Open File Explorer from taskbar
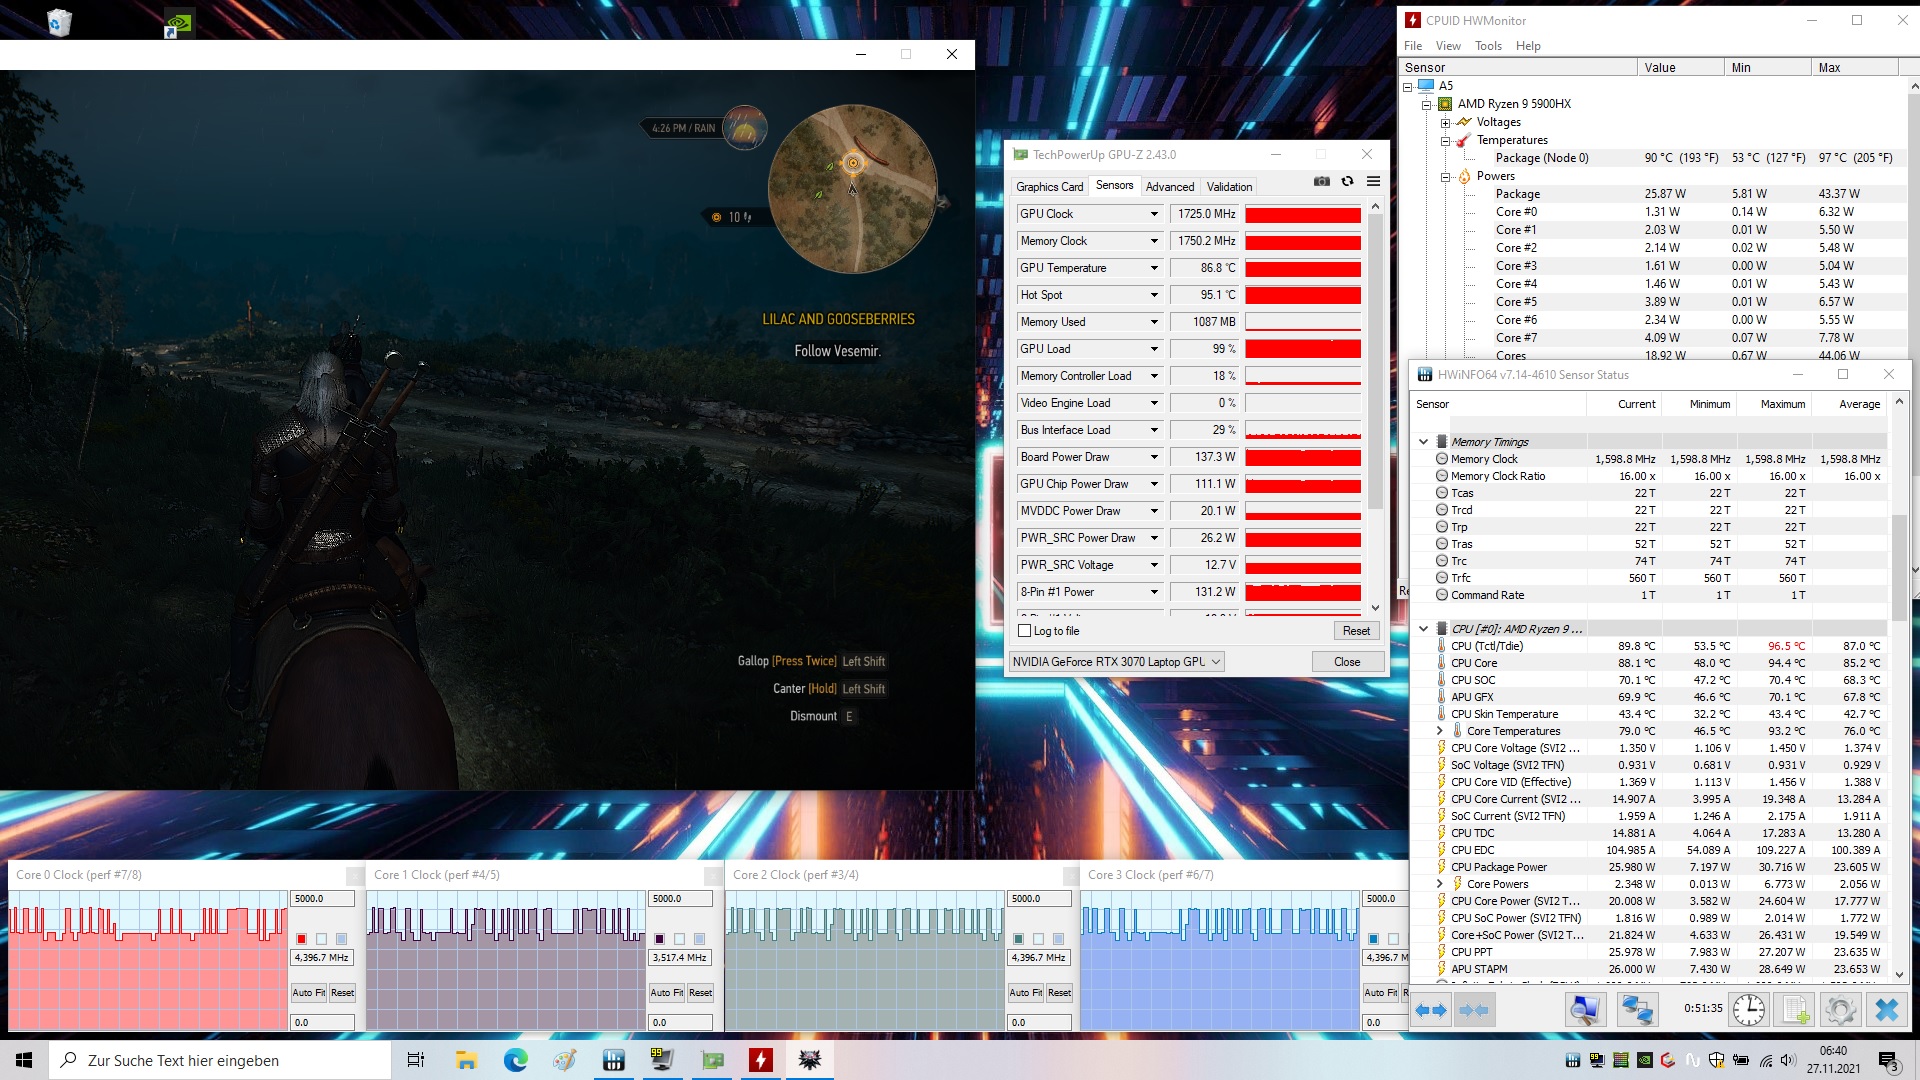The width and height of the screenshot is (1920, 1080). point(466,1060)
